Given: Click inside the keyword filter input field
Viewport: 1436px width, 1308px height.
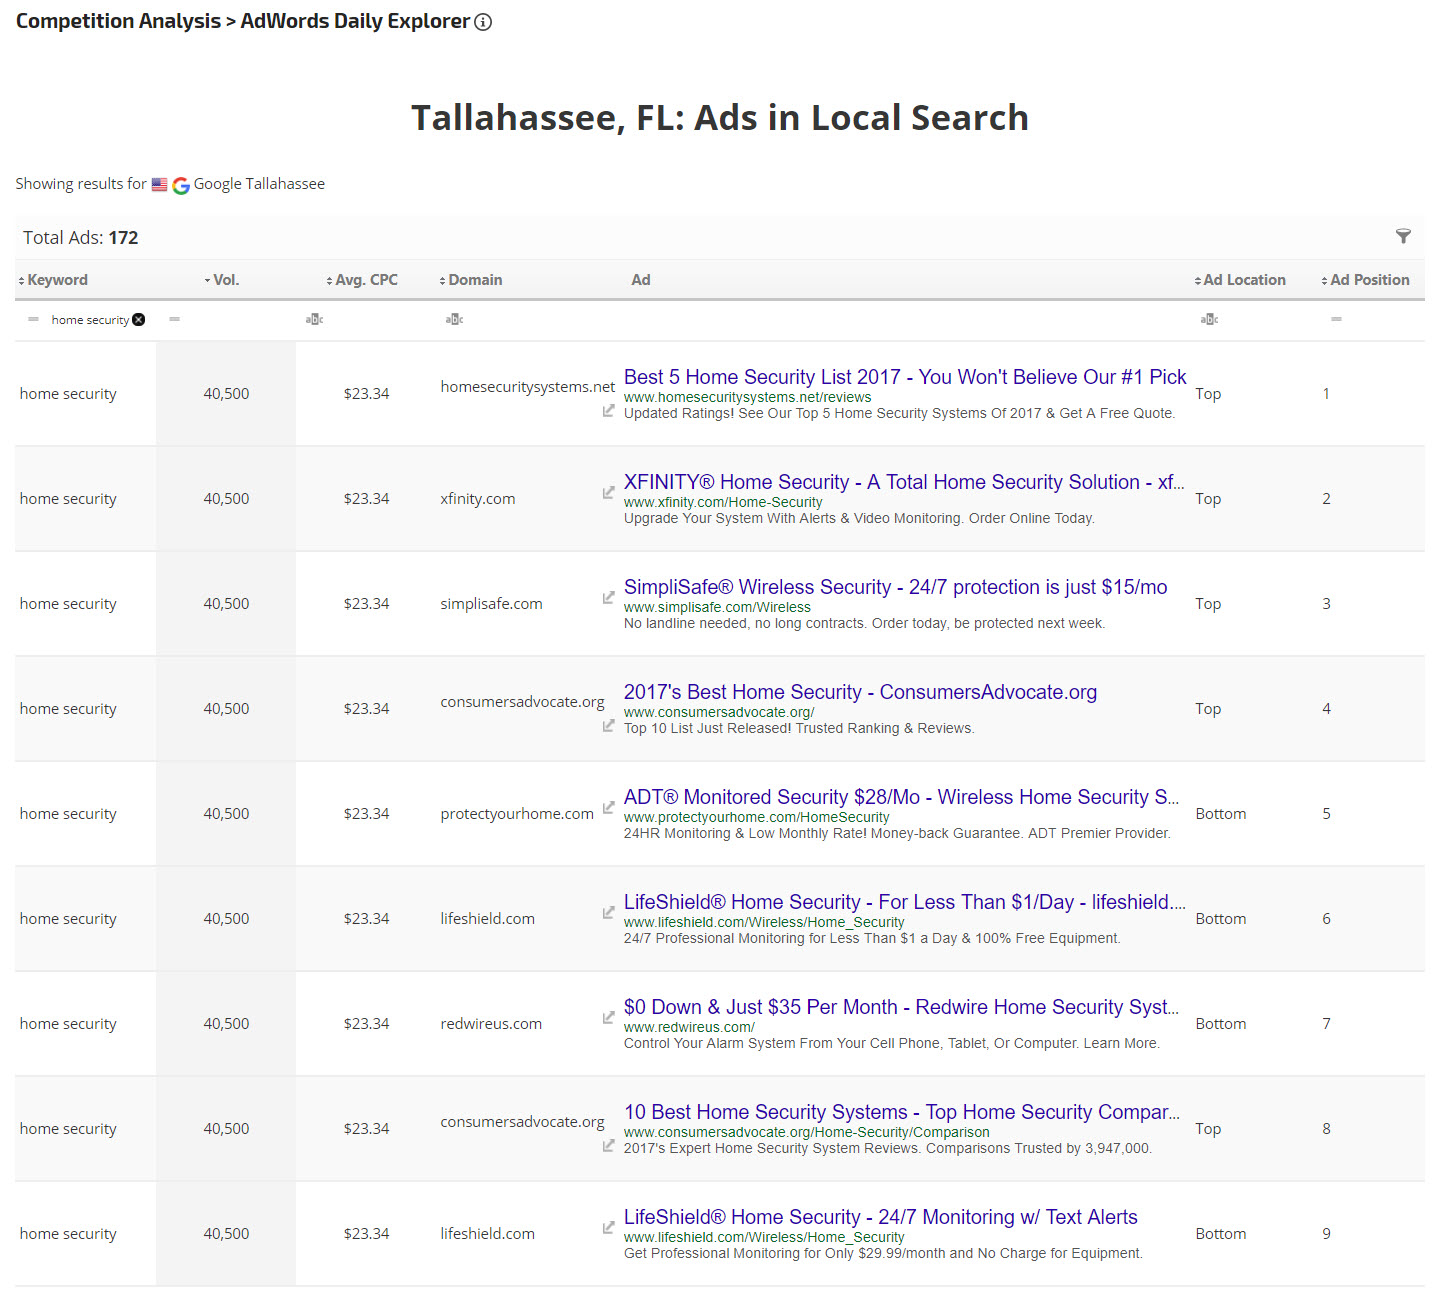Looking at the screenshot, I should (88, 320).
